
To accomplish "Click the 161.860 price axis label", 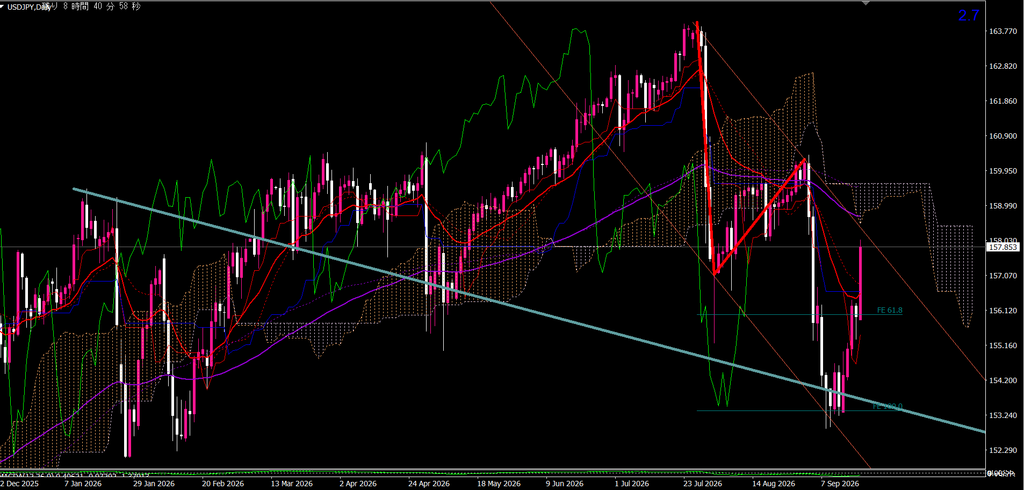I will point(1004,101).
